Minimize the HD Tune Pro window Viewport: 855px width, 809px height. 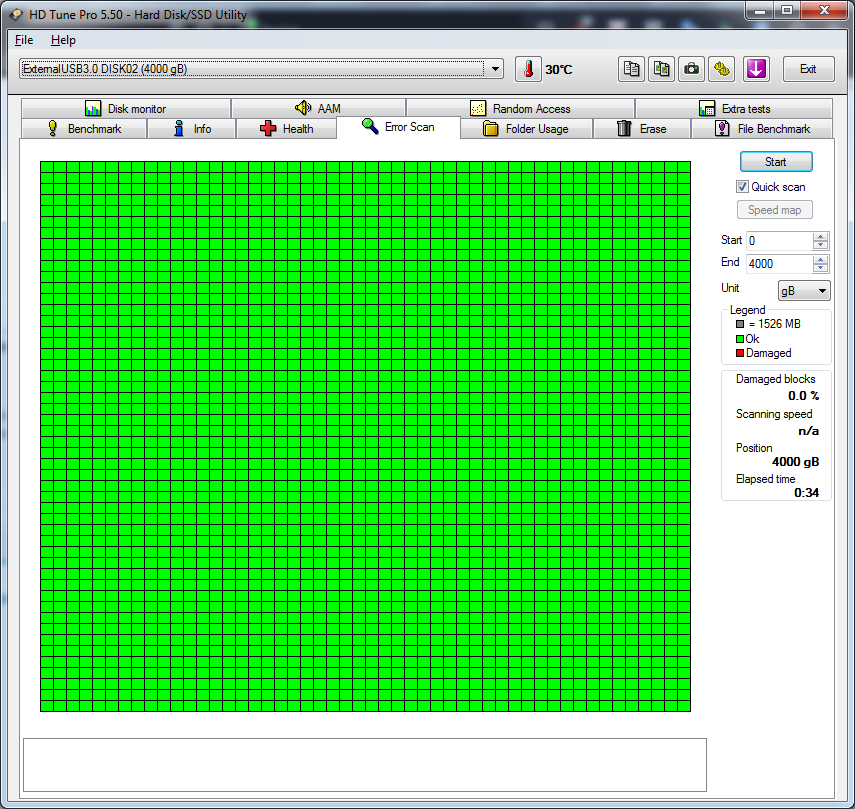point(760,10)
